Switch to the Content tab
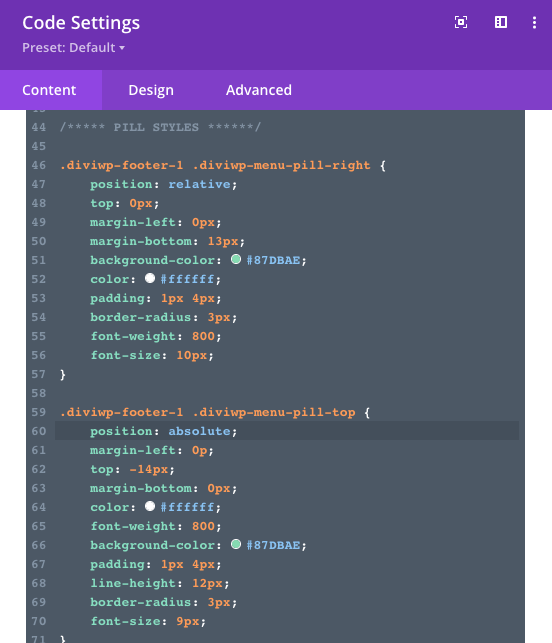The width and height of the screenshot is (552, 643). coord(51,90)
